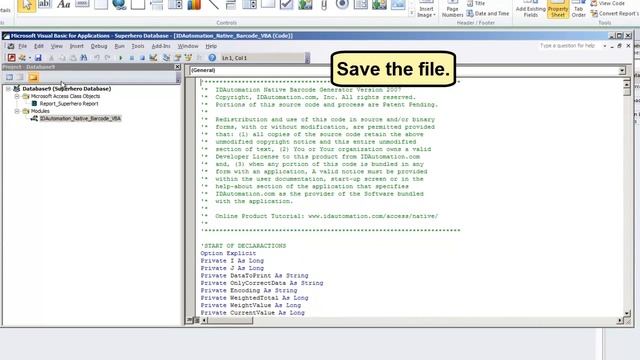Select the Option Button control in ribbon

coord(342,4)
